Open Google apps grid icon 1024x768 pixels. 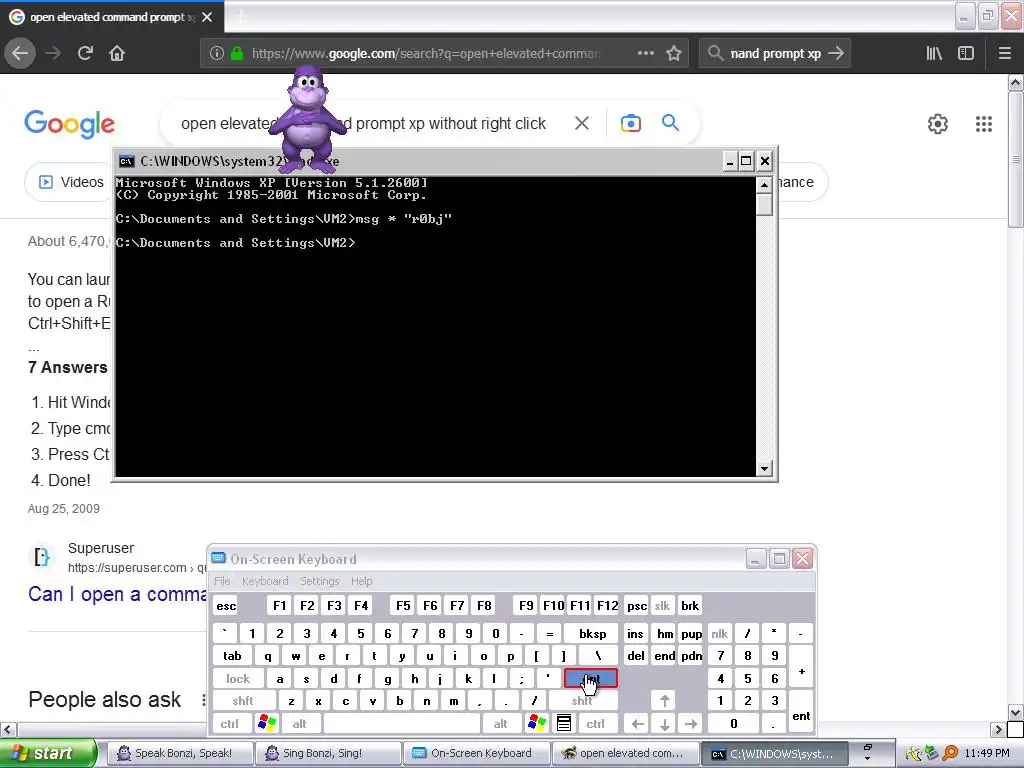[984, 123]
